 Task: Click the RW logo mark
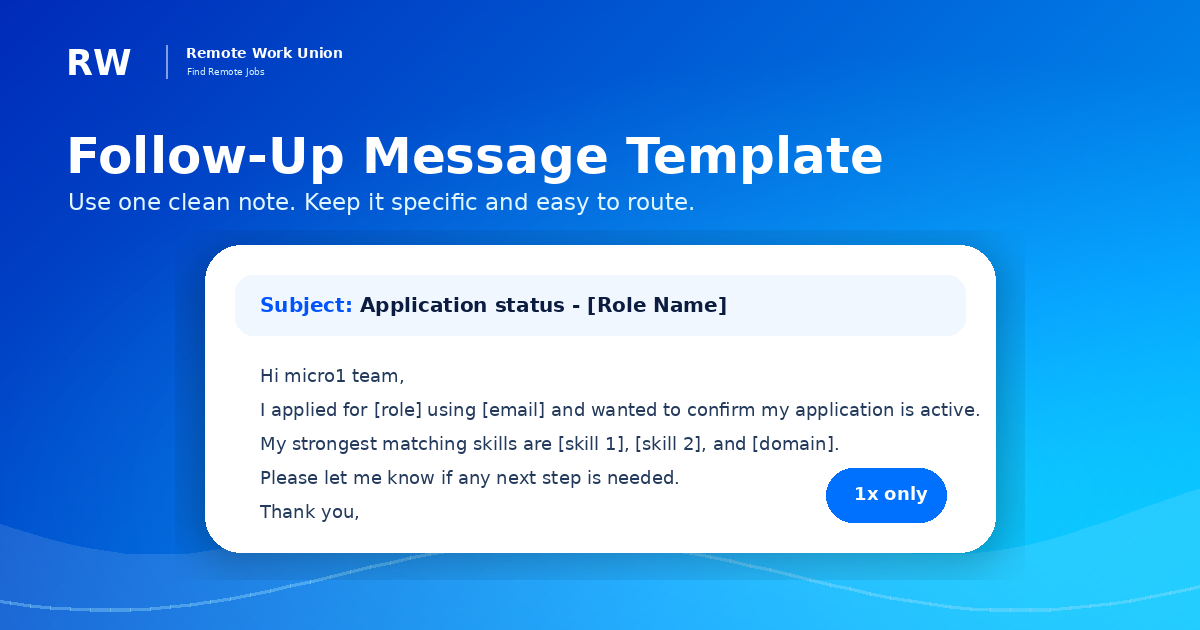coord(99,63)
